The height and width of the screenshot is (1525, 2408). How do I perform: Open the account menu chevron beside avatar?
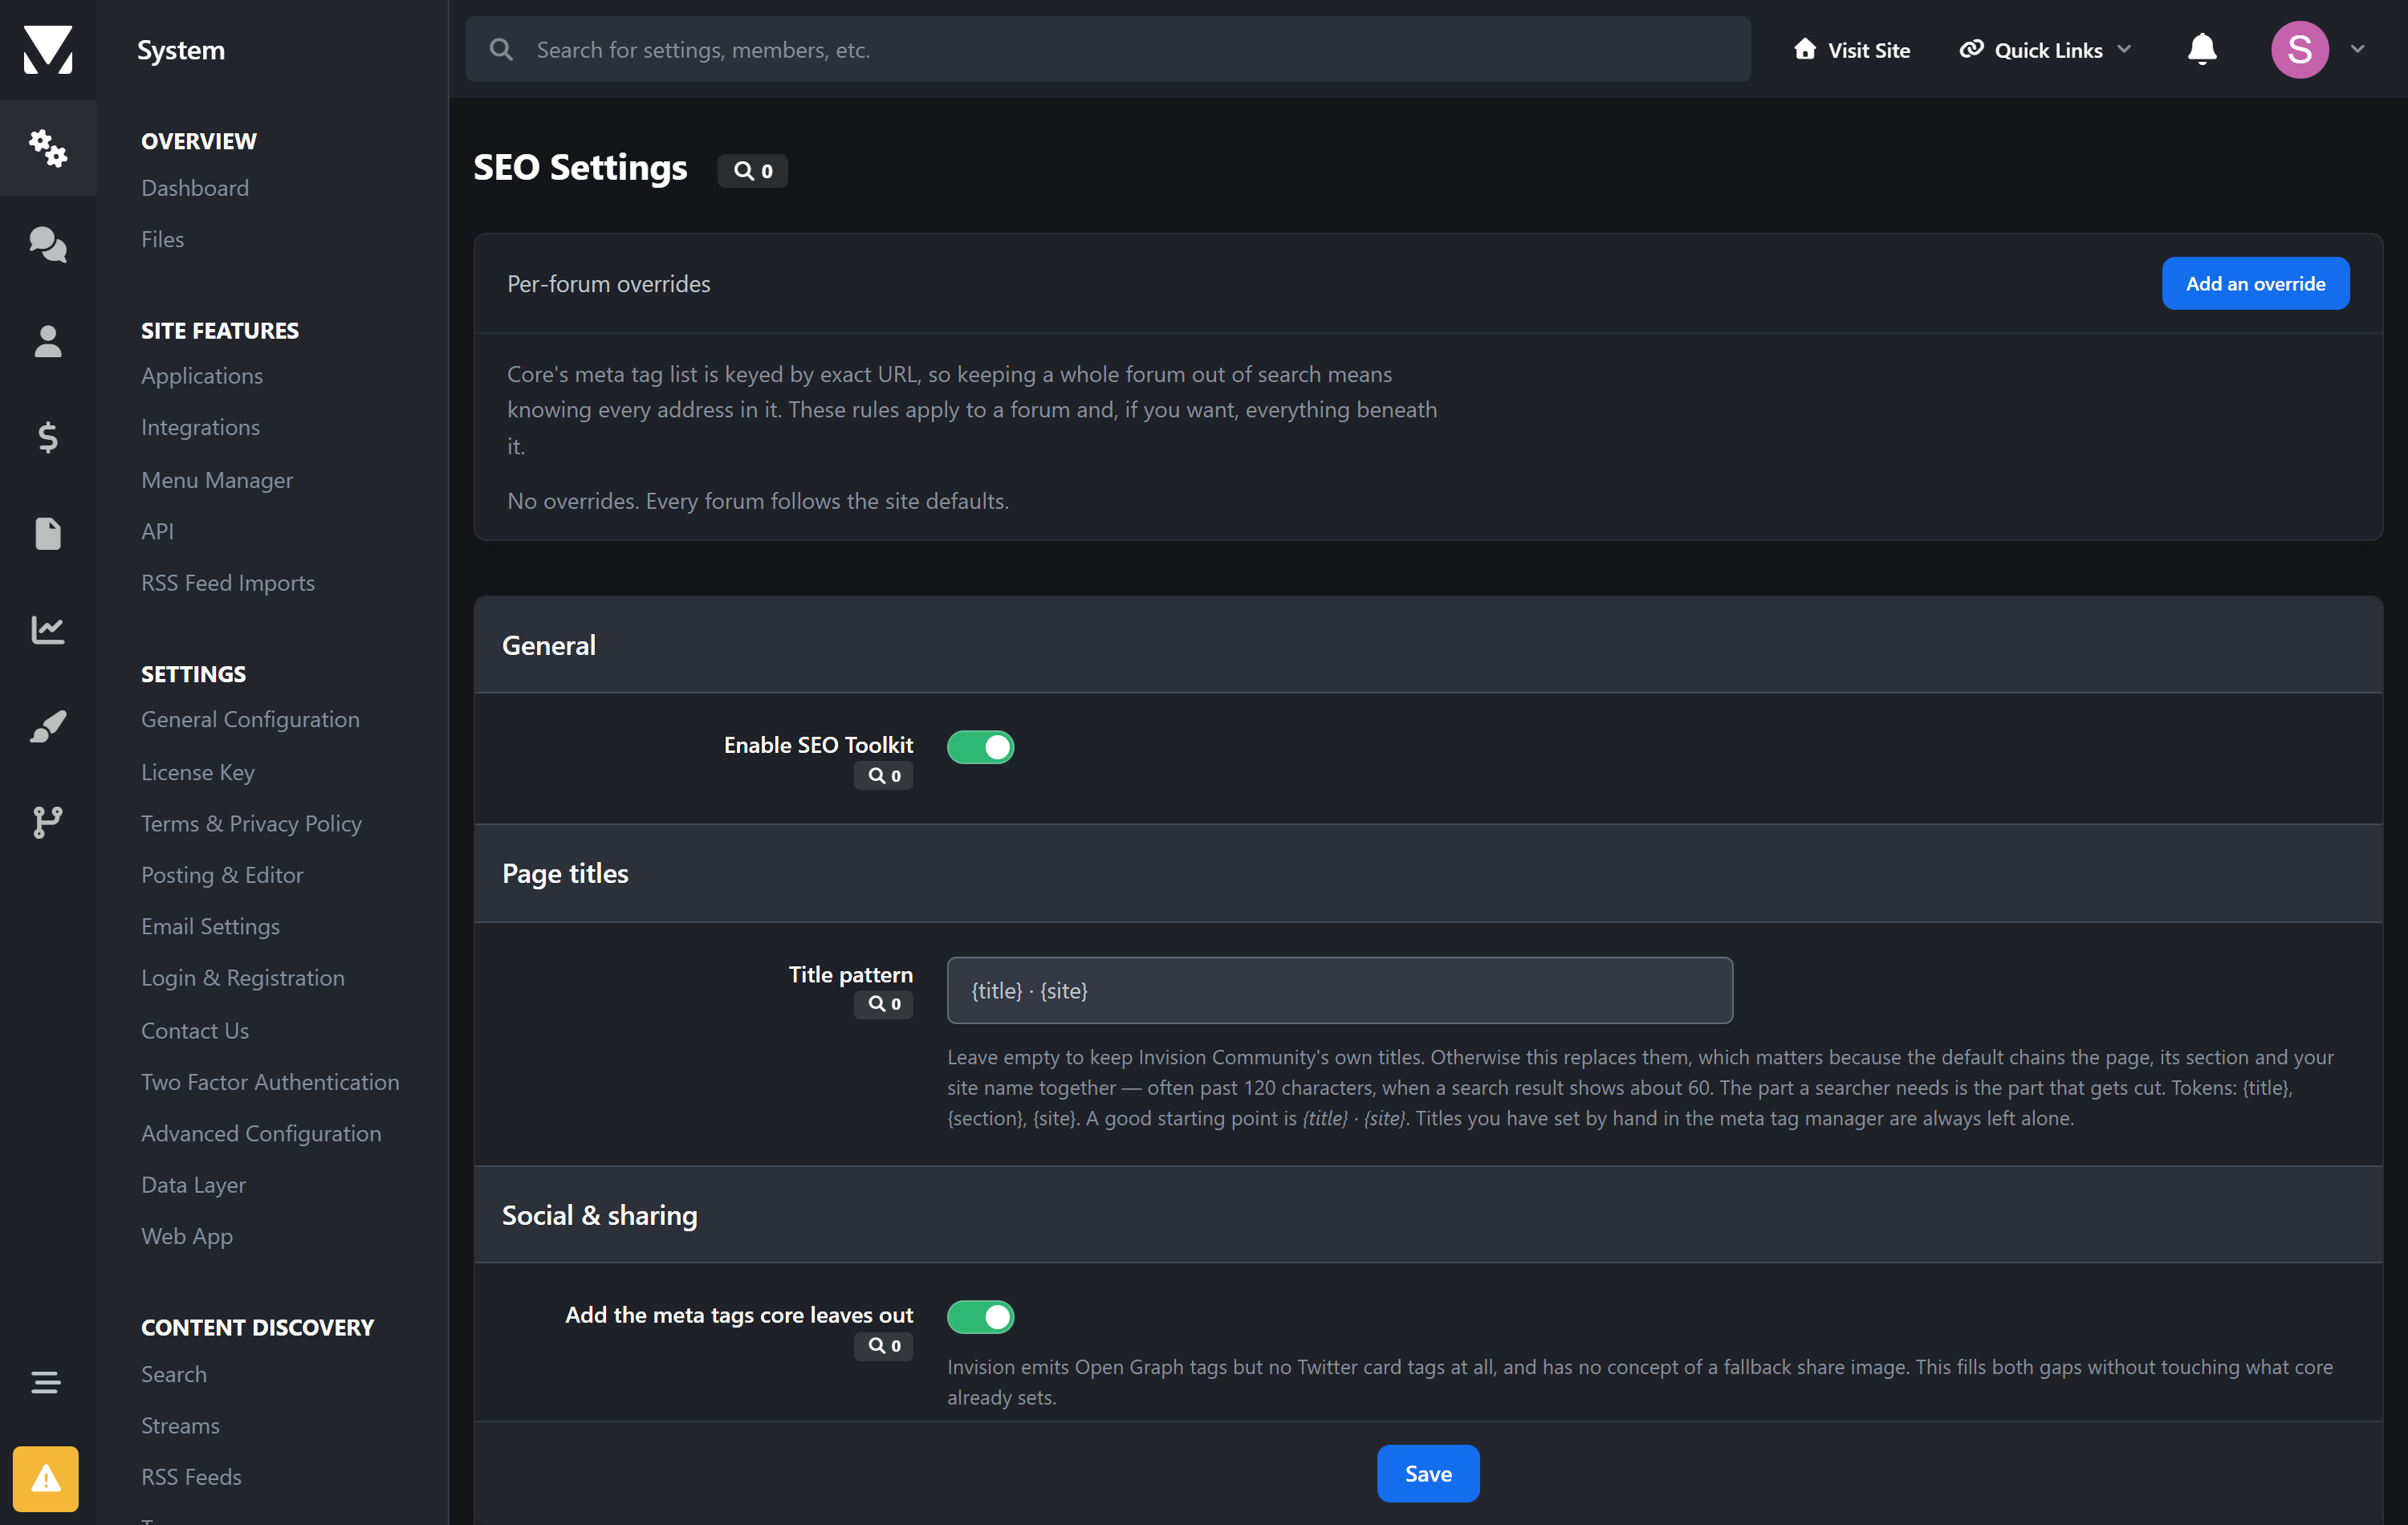tap(2357, 49)
